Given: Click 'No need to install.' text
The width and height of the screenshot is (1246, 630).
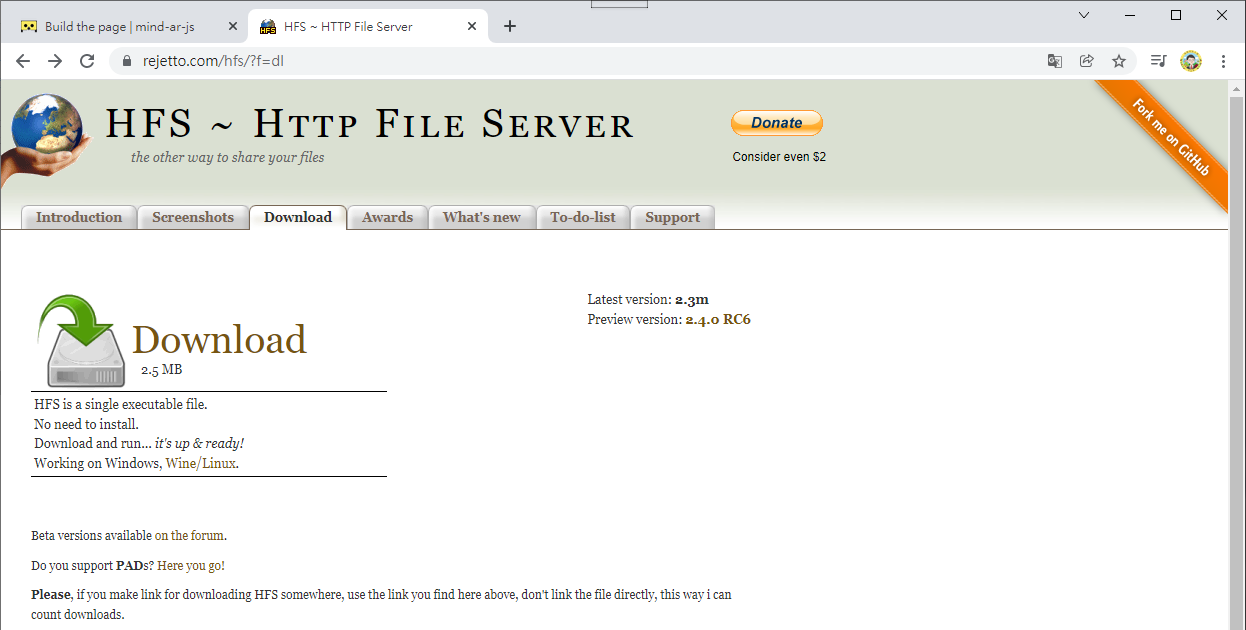Looking at the screenshot, I should pyautogui.click(x=86, y=424).
